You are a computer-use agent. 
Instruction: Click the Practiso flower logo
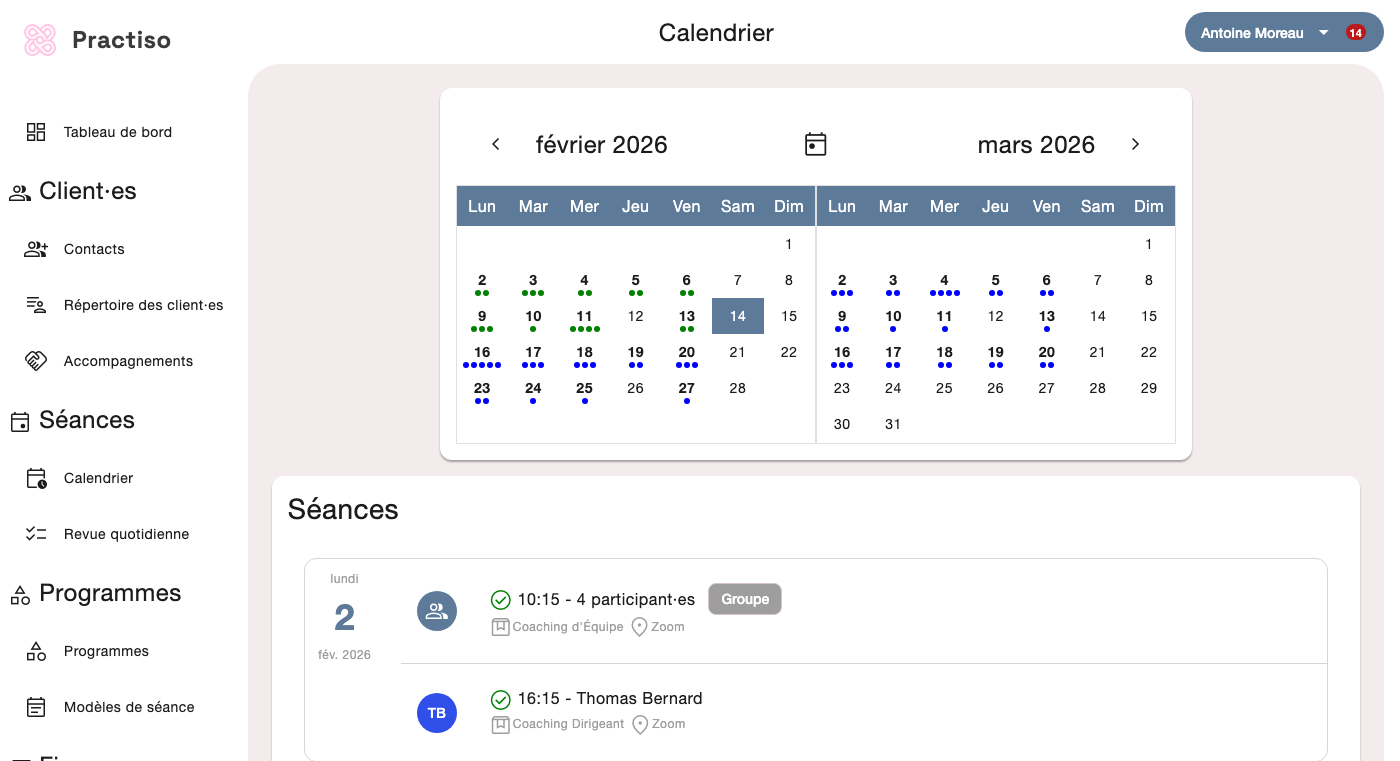38,39
